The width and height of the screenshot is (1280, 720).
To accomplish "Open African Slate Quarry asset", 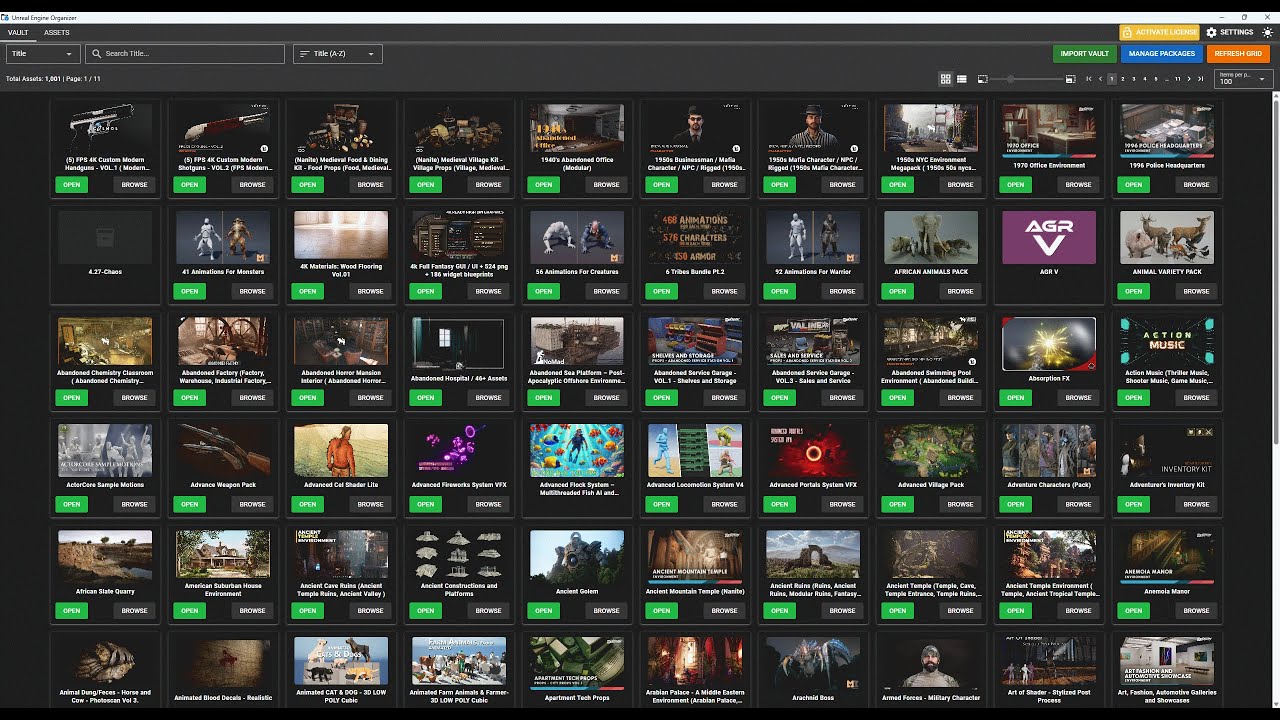I will click(x=71, y=610).
